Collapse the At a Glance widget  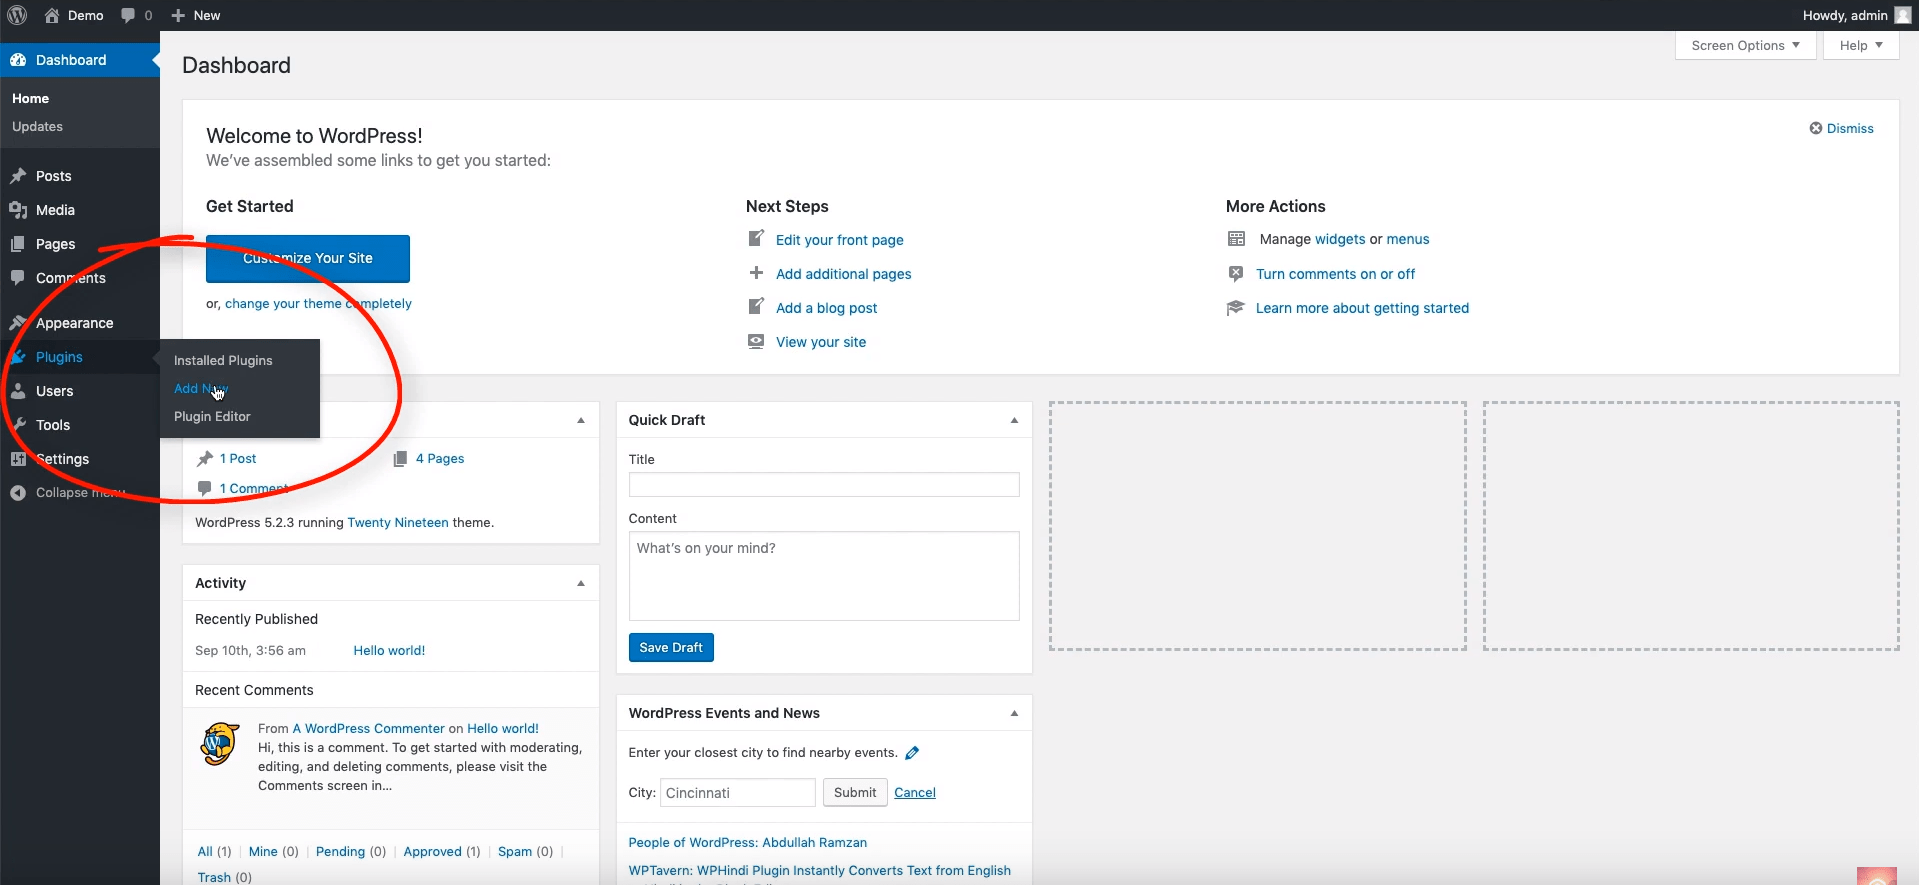581,420
